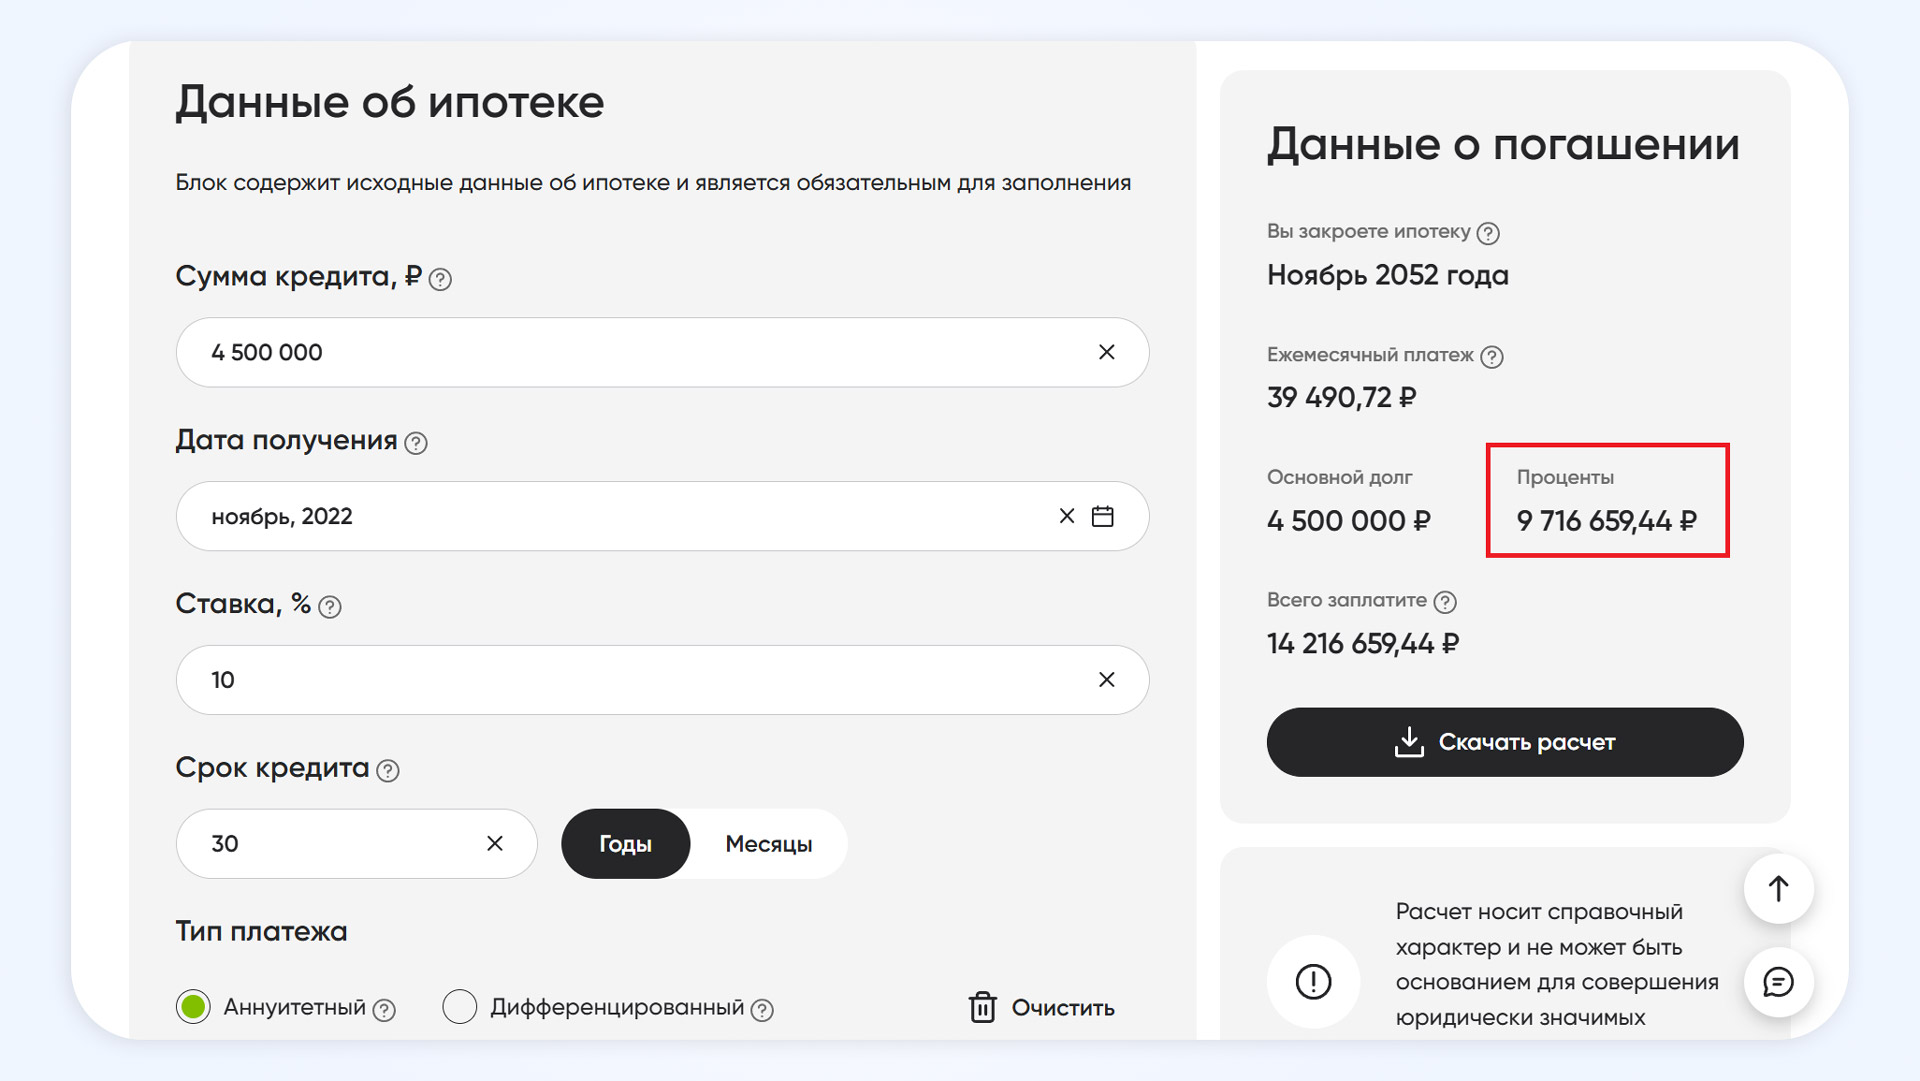Click help icon next to Сумма кредита
This screenshot has width=1920, height=1081.
[440, 279]
